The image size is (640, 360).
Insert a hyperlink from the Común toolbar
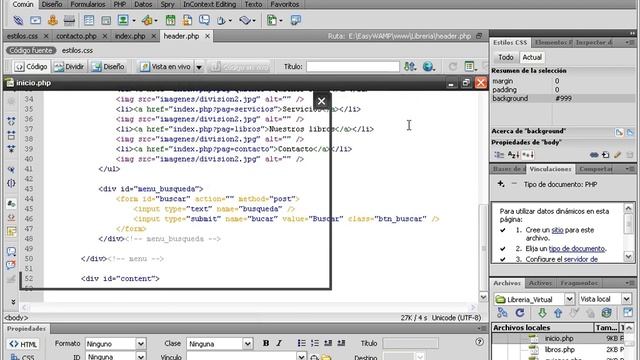[x=18, y=20]
